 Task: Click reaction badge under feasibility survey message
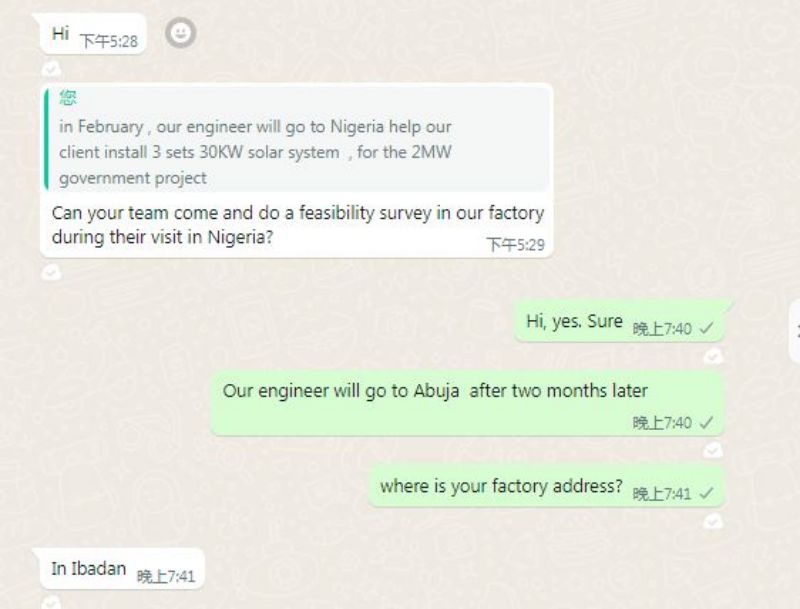[51, 272]
